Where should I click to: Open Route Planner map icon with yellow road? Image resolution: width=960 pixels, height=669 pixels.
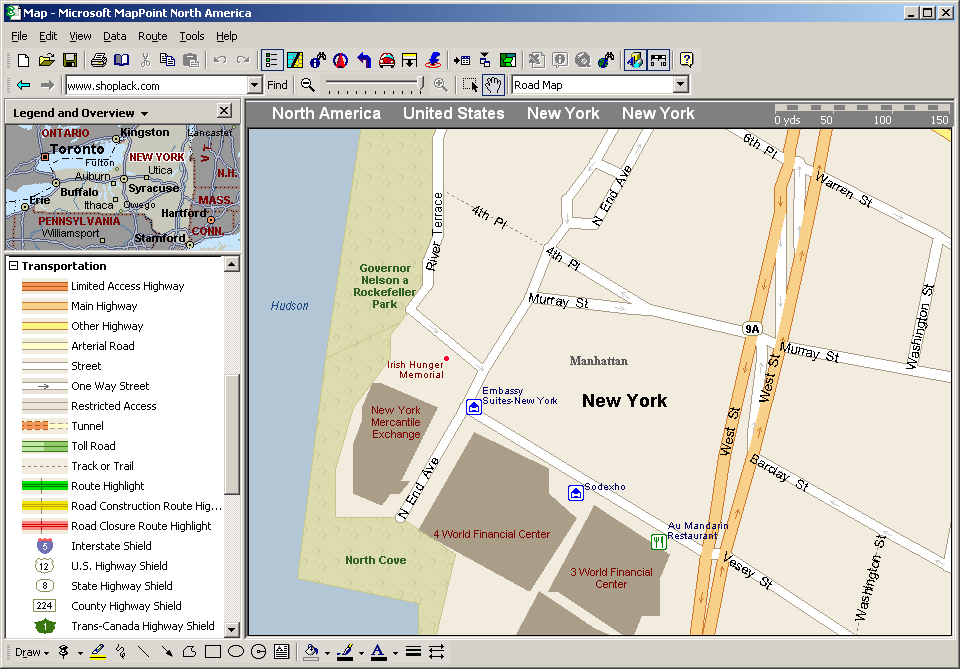pos(294,60)
